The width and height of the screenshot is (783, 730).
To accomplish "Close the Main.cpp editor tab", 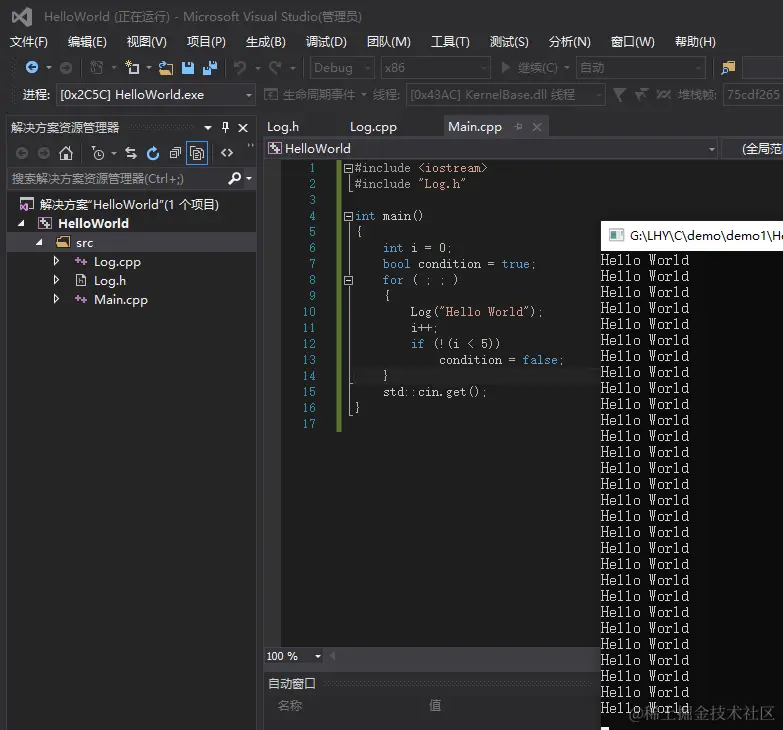I will (x=537, y=127).
